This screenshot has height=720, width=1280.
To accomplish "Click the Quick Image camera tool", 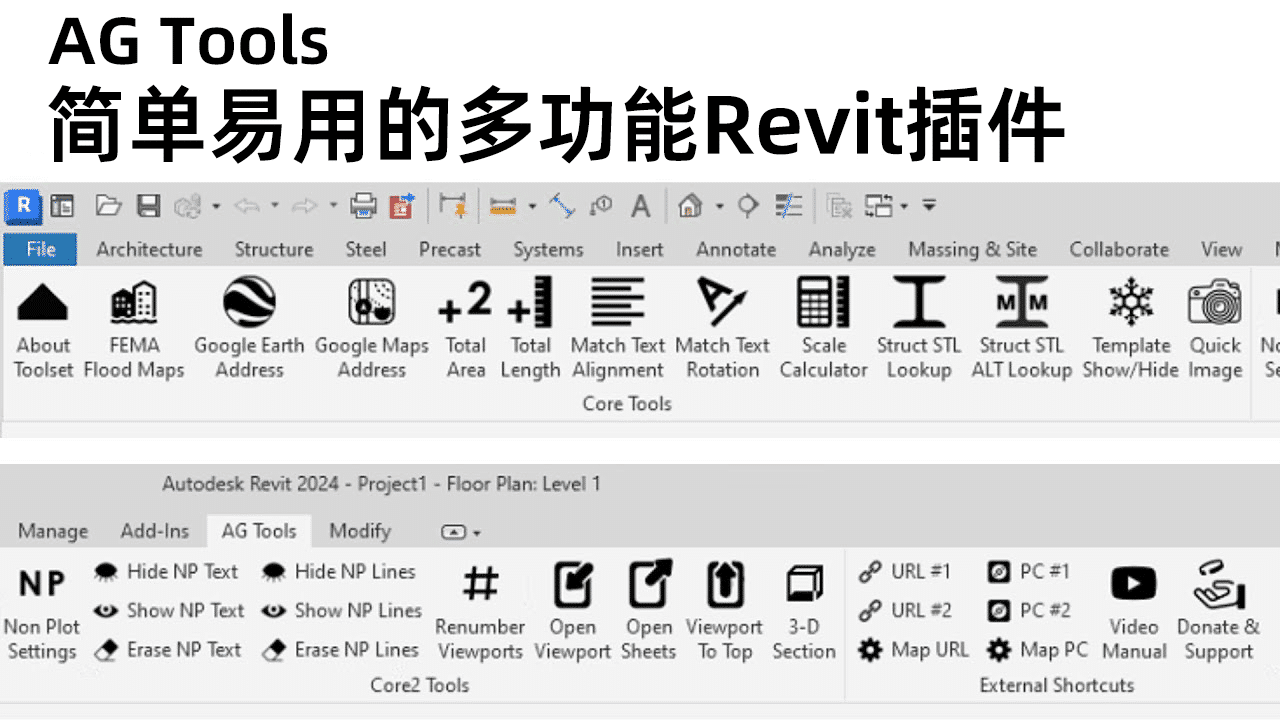I will [x=1215, y=330].
